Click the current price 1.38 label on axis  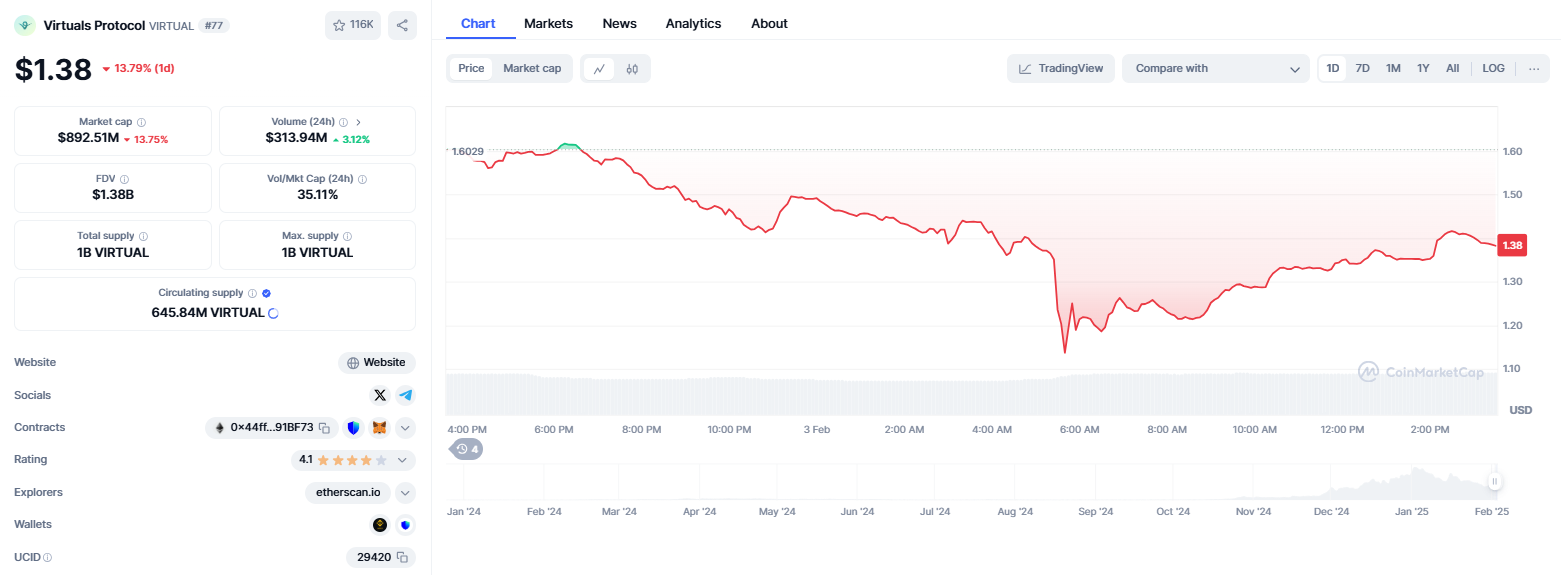[x=1512, y=245]
